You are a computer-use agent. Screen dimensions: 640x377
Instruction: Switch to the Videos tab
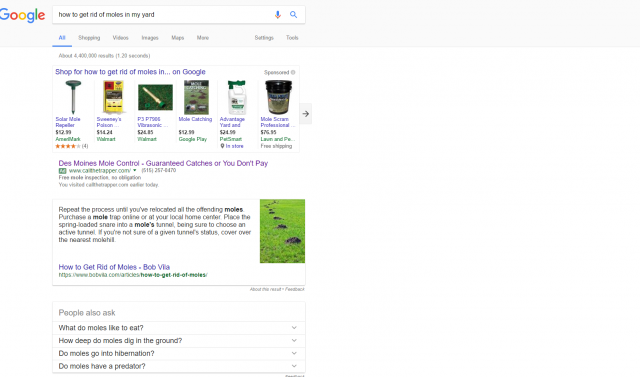(x=120, y=38)
